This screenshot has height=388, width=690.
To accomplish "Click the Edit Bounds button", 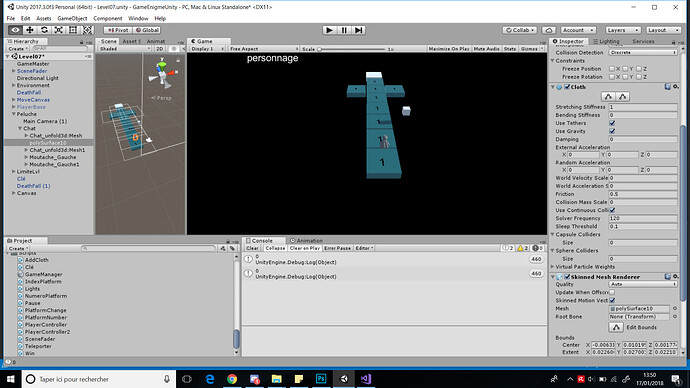I will point(616,327).
